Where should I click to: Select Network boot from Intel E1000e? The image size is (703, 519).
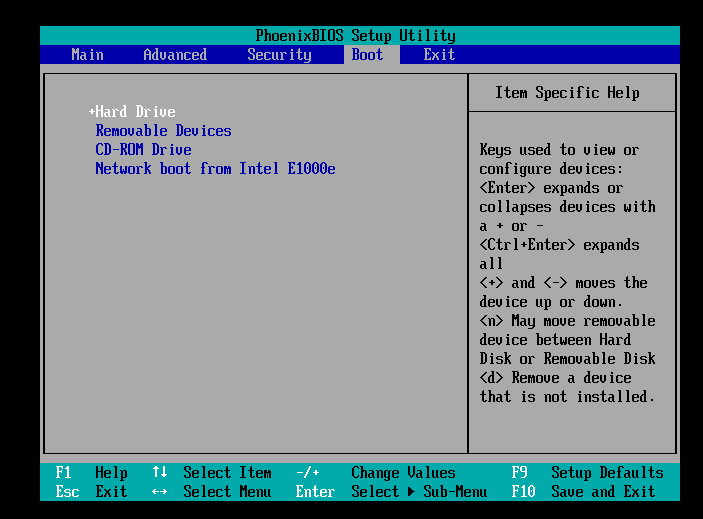pyautogui.click(x=215, y=169)
